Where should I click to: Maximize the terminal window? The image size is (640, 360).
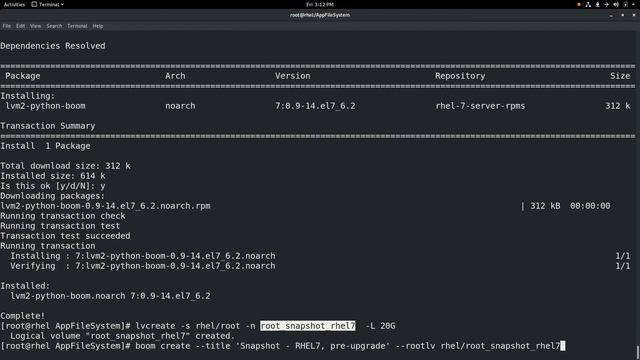(x=622, y=15)
